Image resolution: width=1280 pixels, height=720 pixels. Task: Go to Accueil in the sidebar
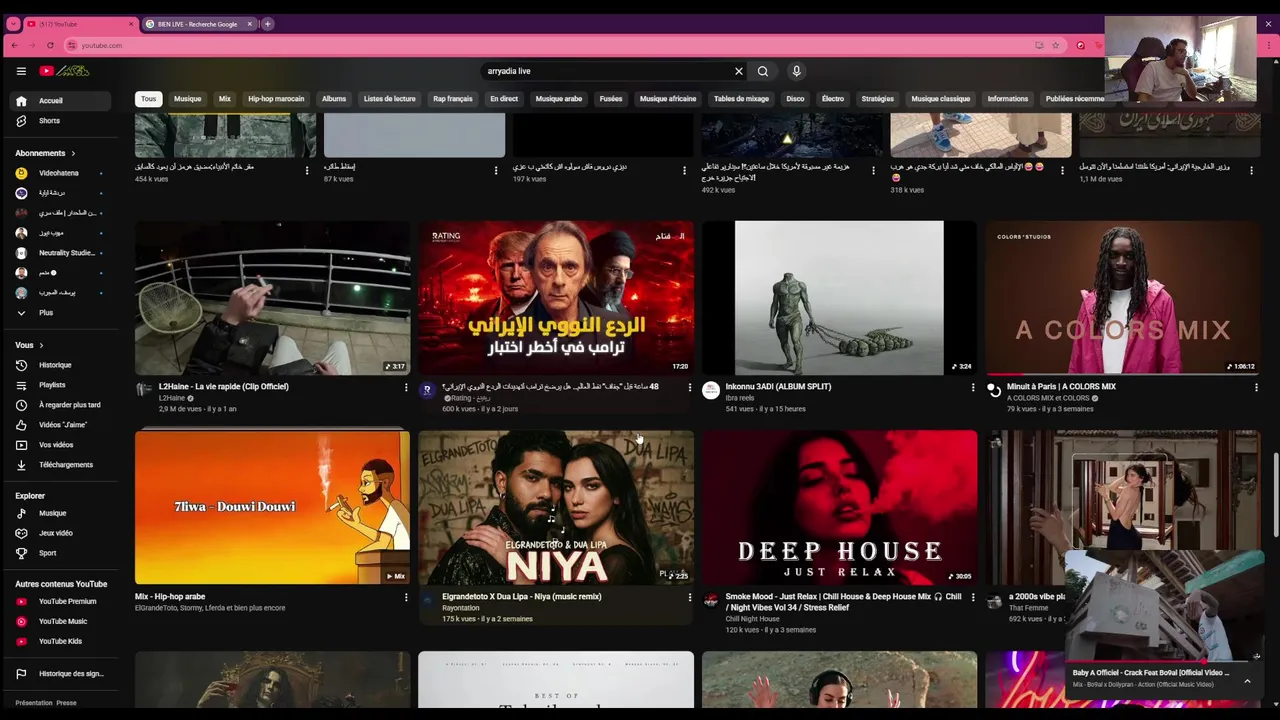point(62,100)
